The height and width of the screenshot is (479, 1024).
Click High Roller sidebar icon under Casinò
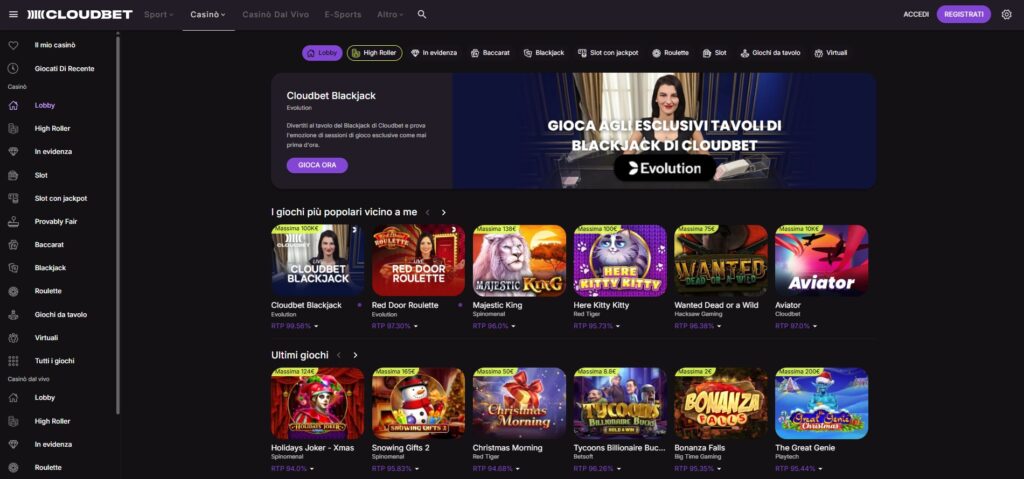pyautogui.click(x=13, y=129)
